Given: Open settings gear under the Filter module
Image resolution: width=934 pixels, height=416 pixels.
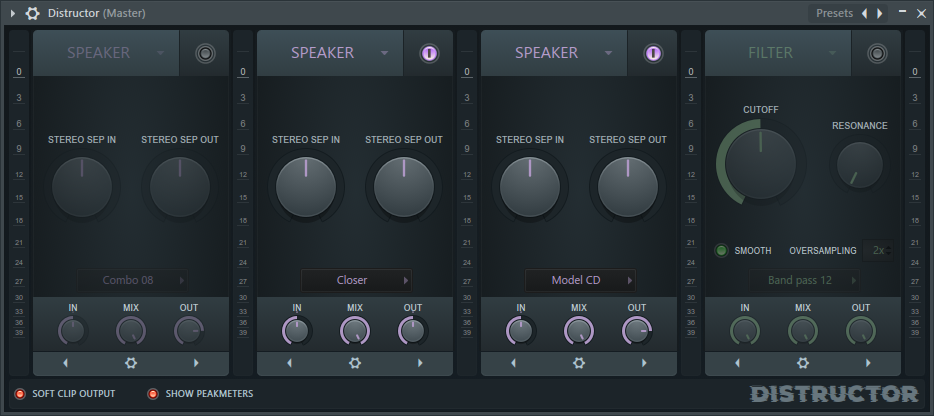Looking at the screenshot, I should [803, 363].
